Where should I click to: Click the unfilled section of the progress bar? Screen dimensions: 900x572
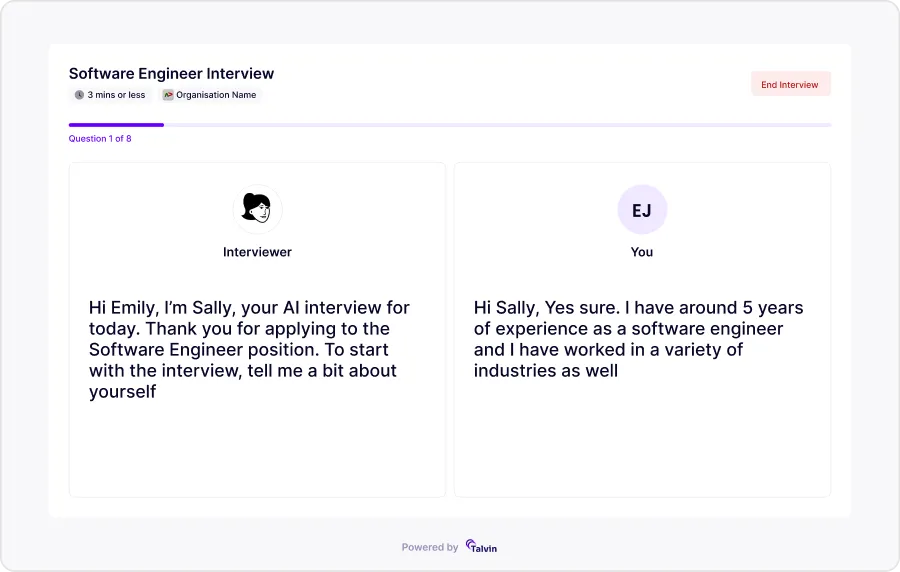click(500, 125)
